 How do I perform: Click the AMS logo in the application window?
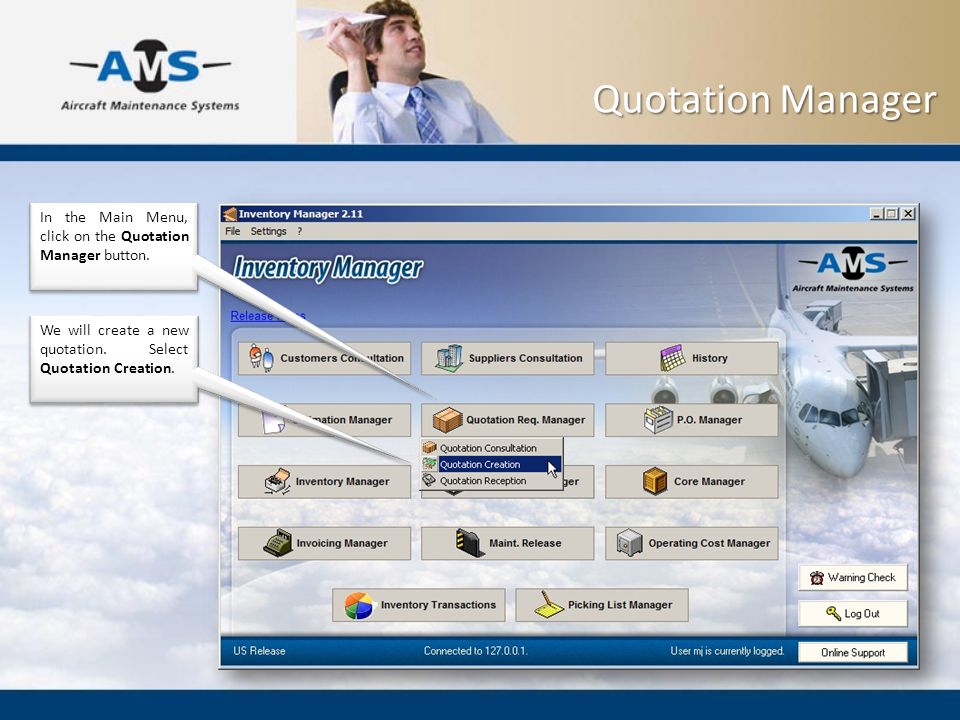(852, 269)
